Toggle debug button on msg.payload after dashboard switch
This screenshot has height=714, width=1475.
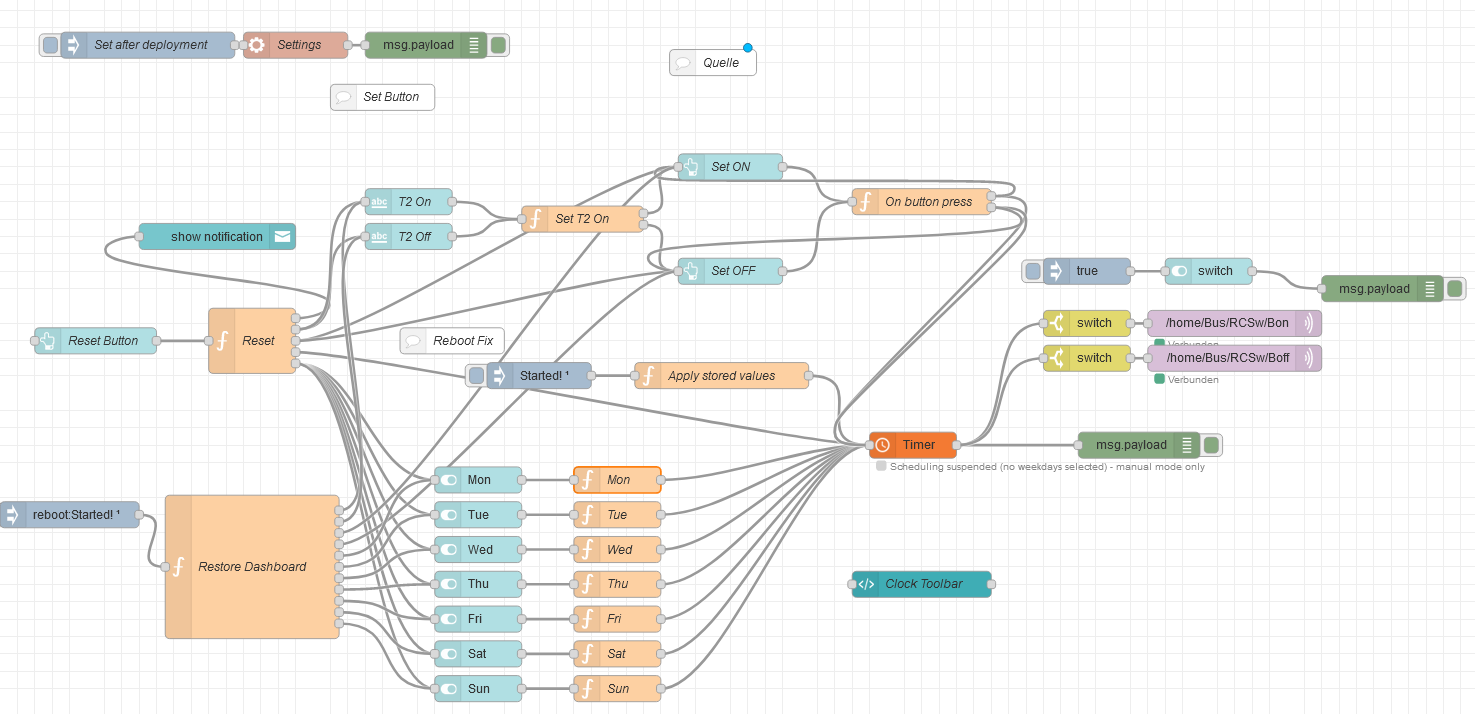1454,289
